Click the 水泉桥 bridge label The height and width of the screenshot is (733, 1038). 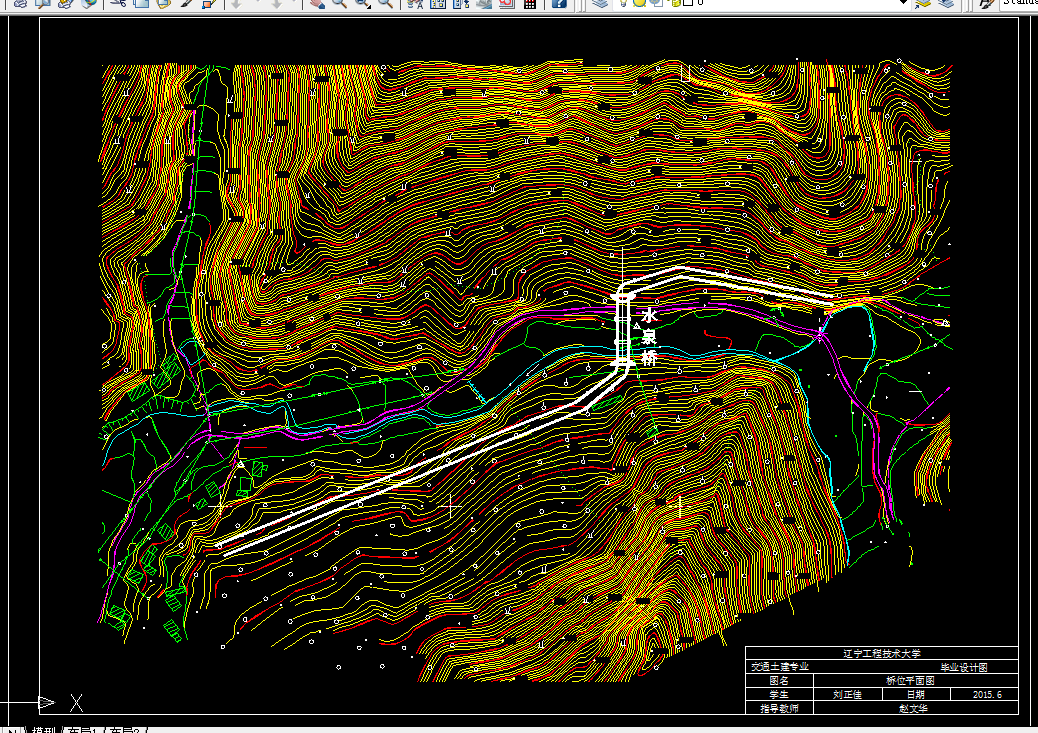tap(649, 336)
